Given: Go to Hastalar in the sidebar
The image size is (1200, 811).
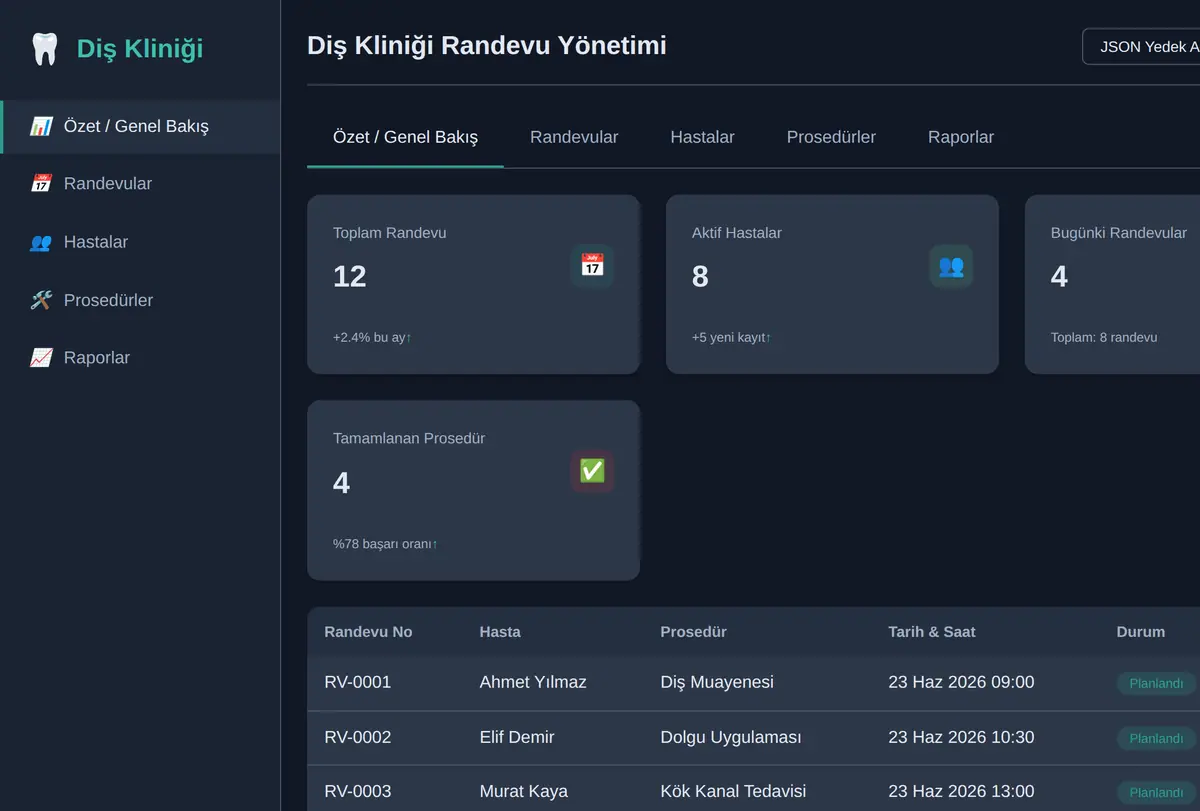Looking at the screenshot, I should tap(140, 242).
